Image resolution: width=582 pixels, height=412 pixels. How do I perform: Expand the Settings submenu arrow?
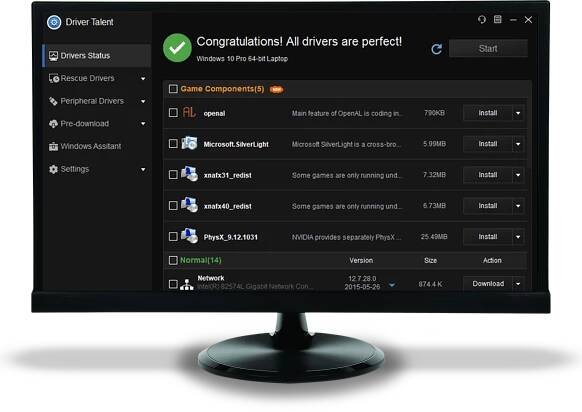coord(143,170)
